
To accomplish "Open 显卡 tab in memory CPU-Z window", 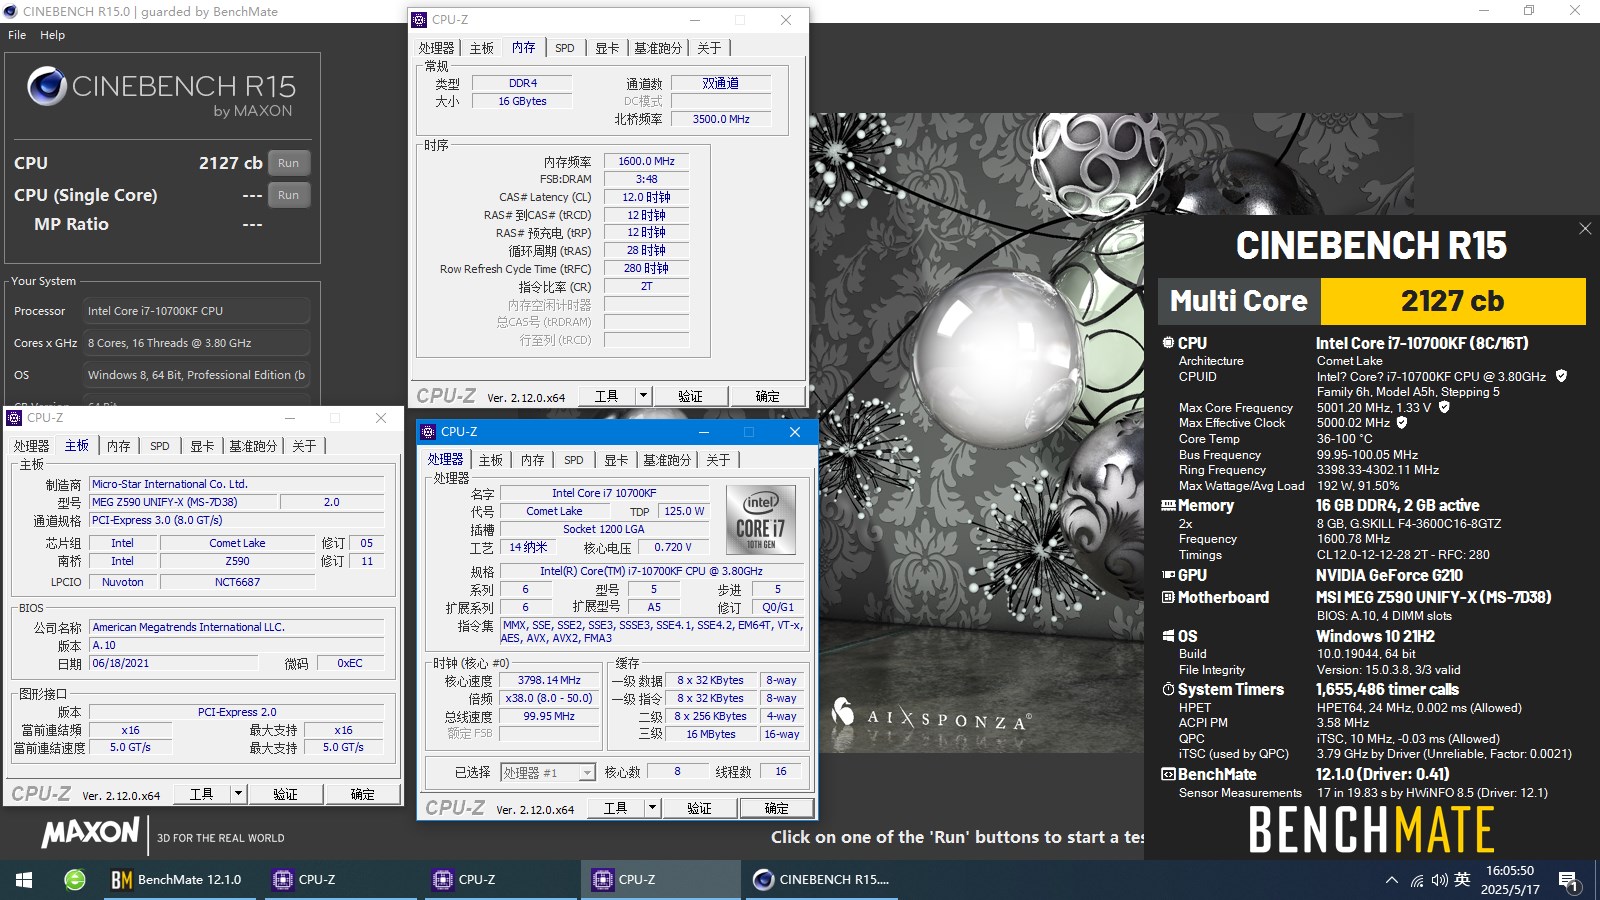I will (x=607, y=48).
